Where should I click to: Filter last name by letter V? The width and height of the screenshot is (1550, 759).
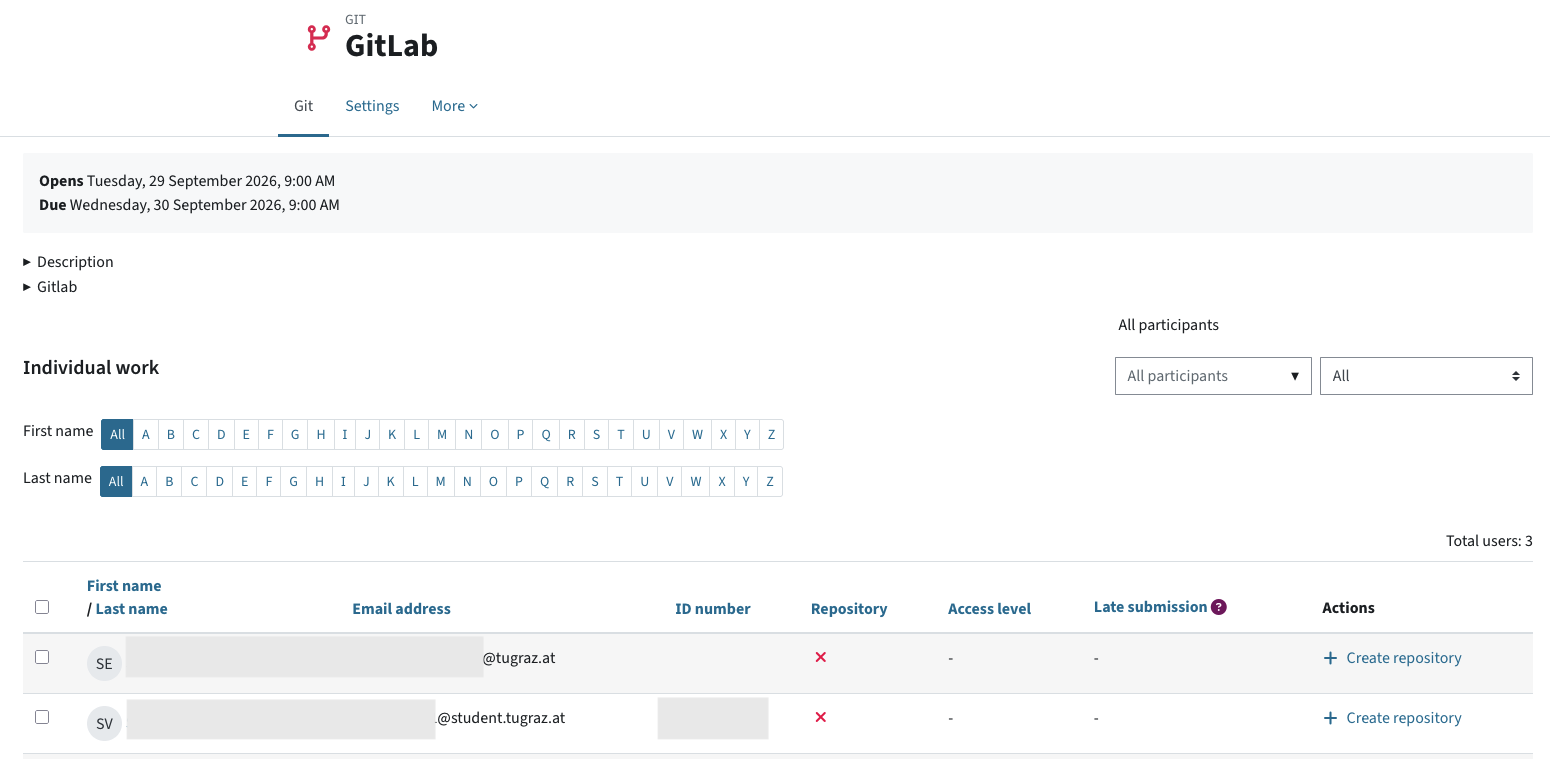670,481
